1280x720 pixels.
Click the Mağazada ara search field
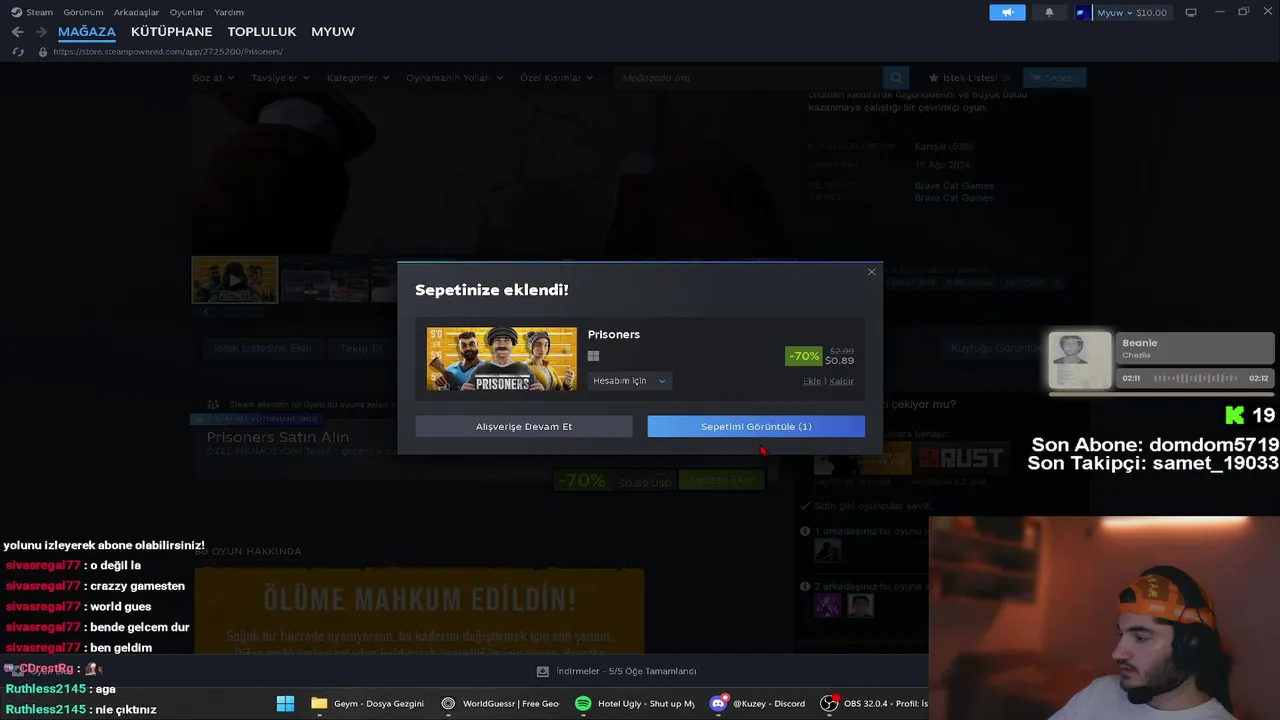pyautogui.click(x=748, y=78)
